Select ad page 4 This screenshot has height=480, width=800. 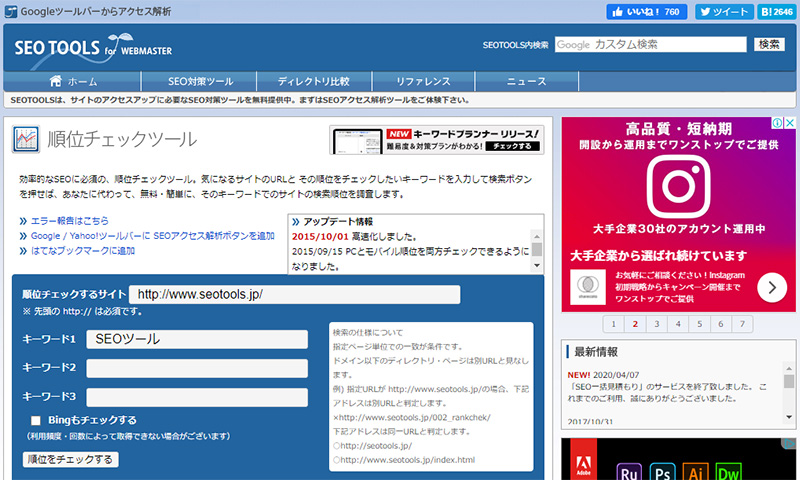(x=678, y=324)
